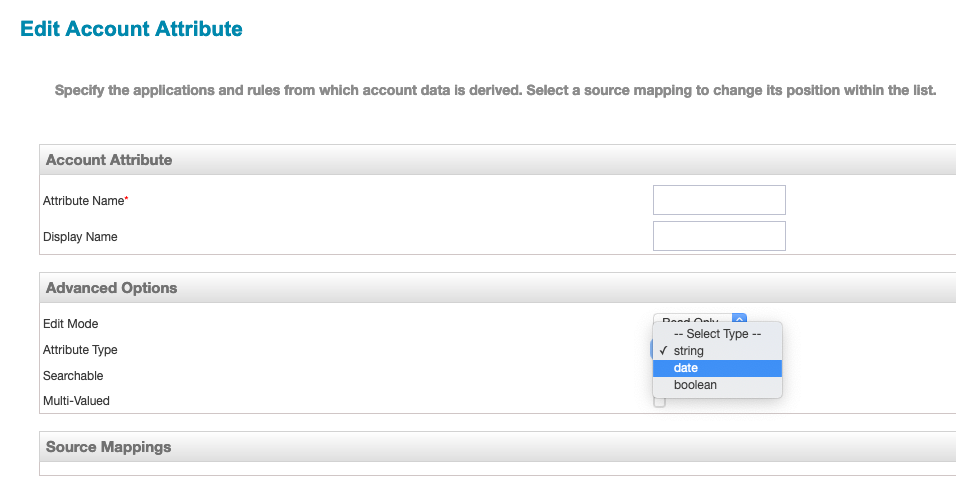
Task: Click the blue arrow on Edit Mode dropdown
Action: pyautogui.click(x=739, y=318)
